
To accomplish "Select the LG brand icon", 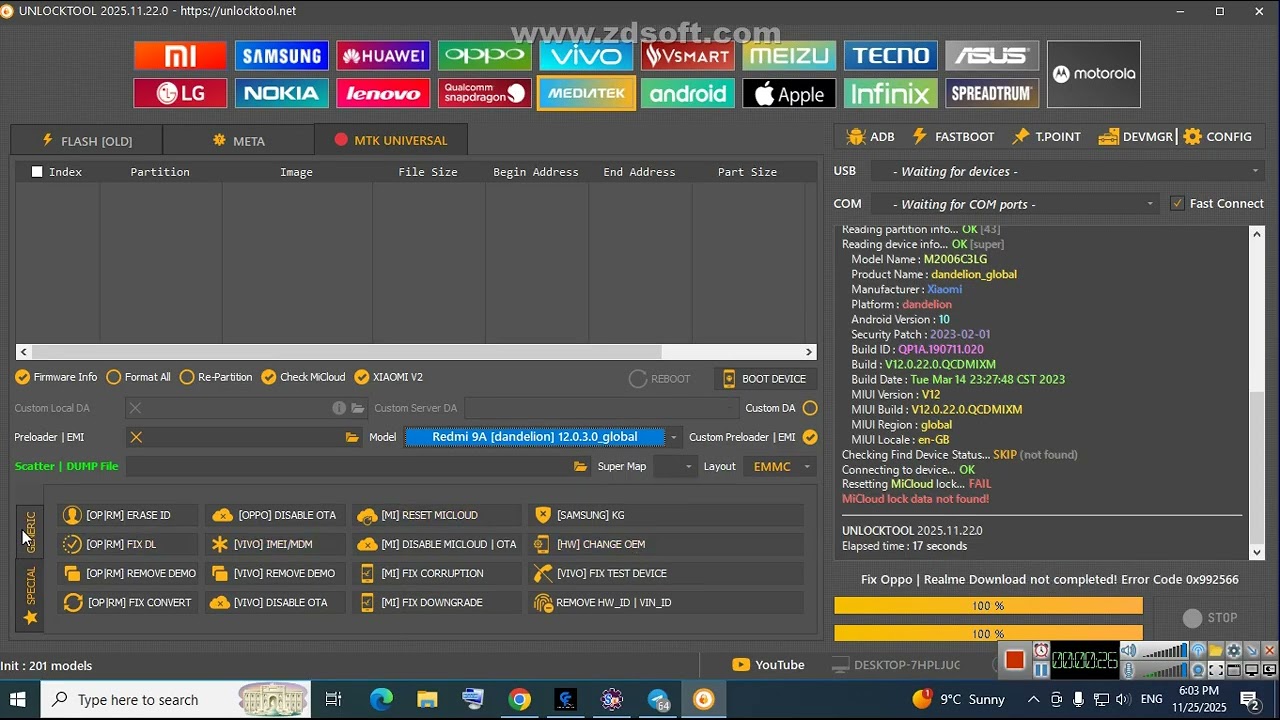I will (x=180, y=93).
